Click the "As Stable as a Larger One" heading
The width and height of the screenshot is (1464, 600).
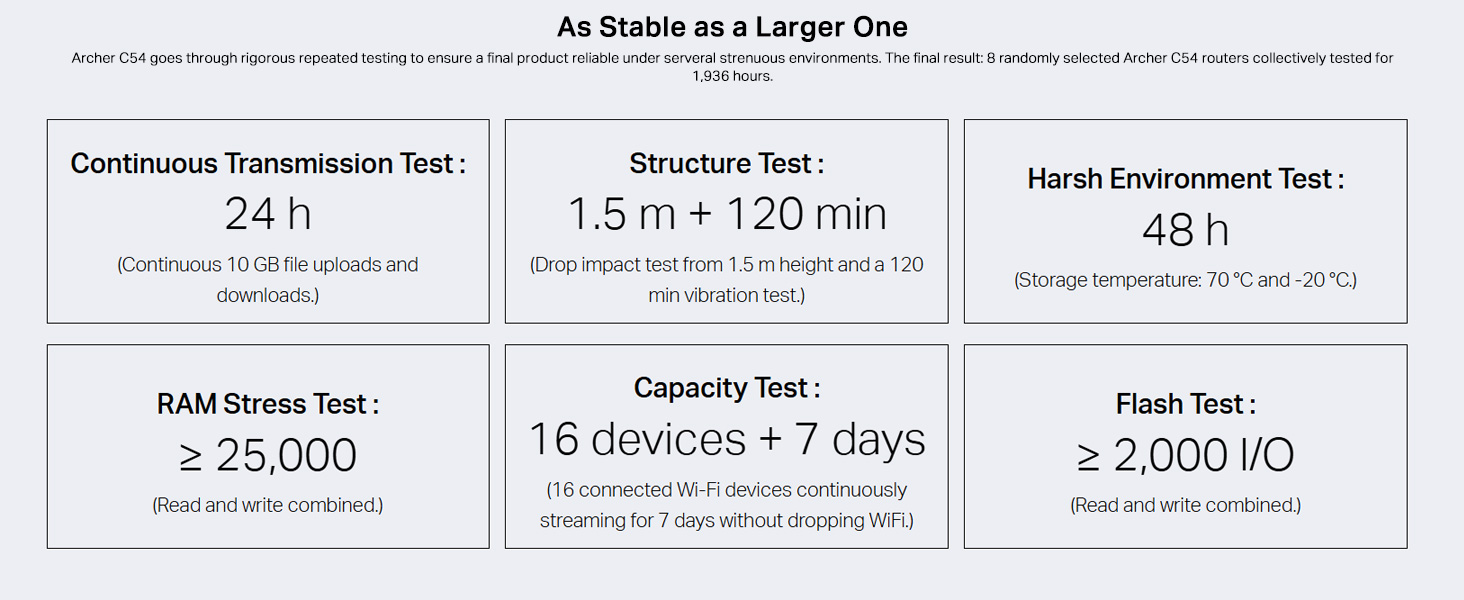coord(732,26)
